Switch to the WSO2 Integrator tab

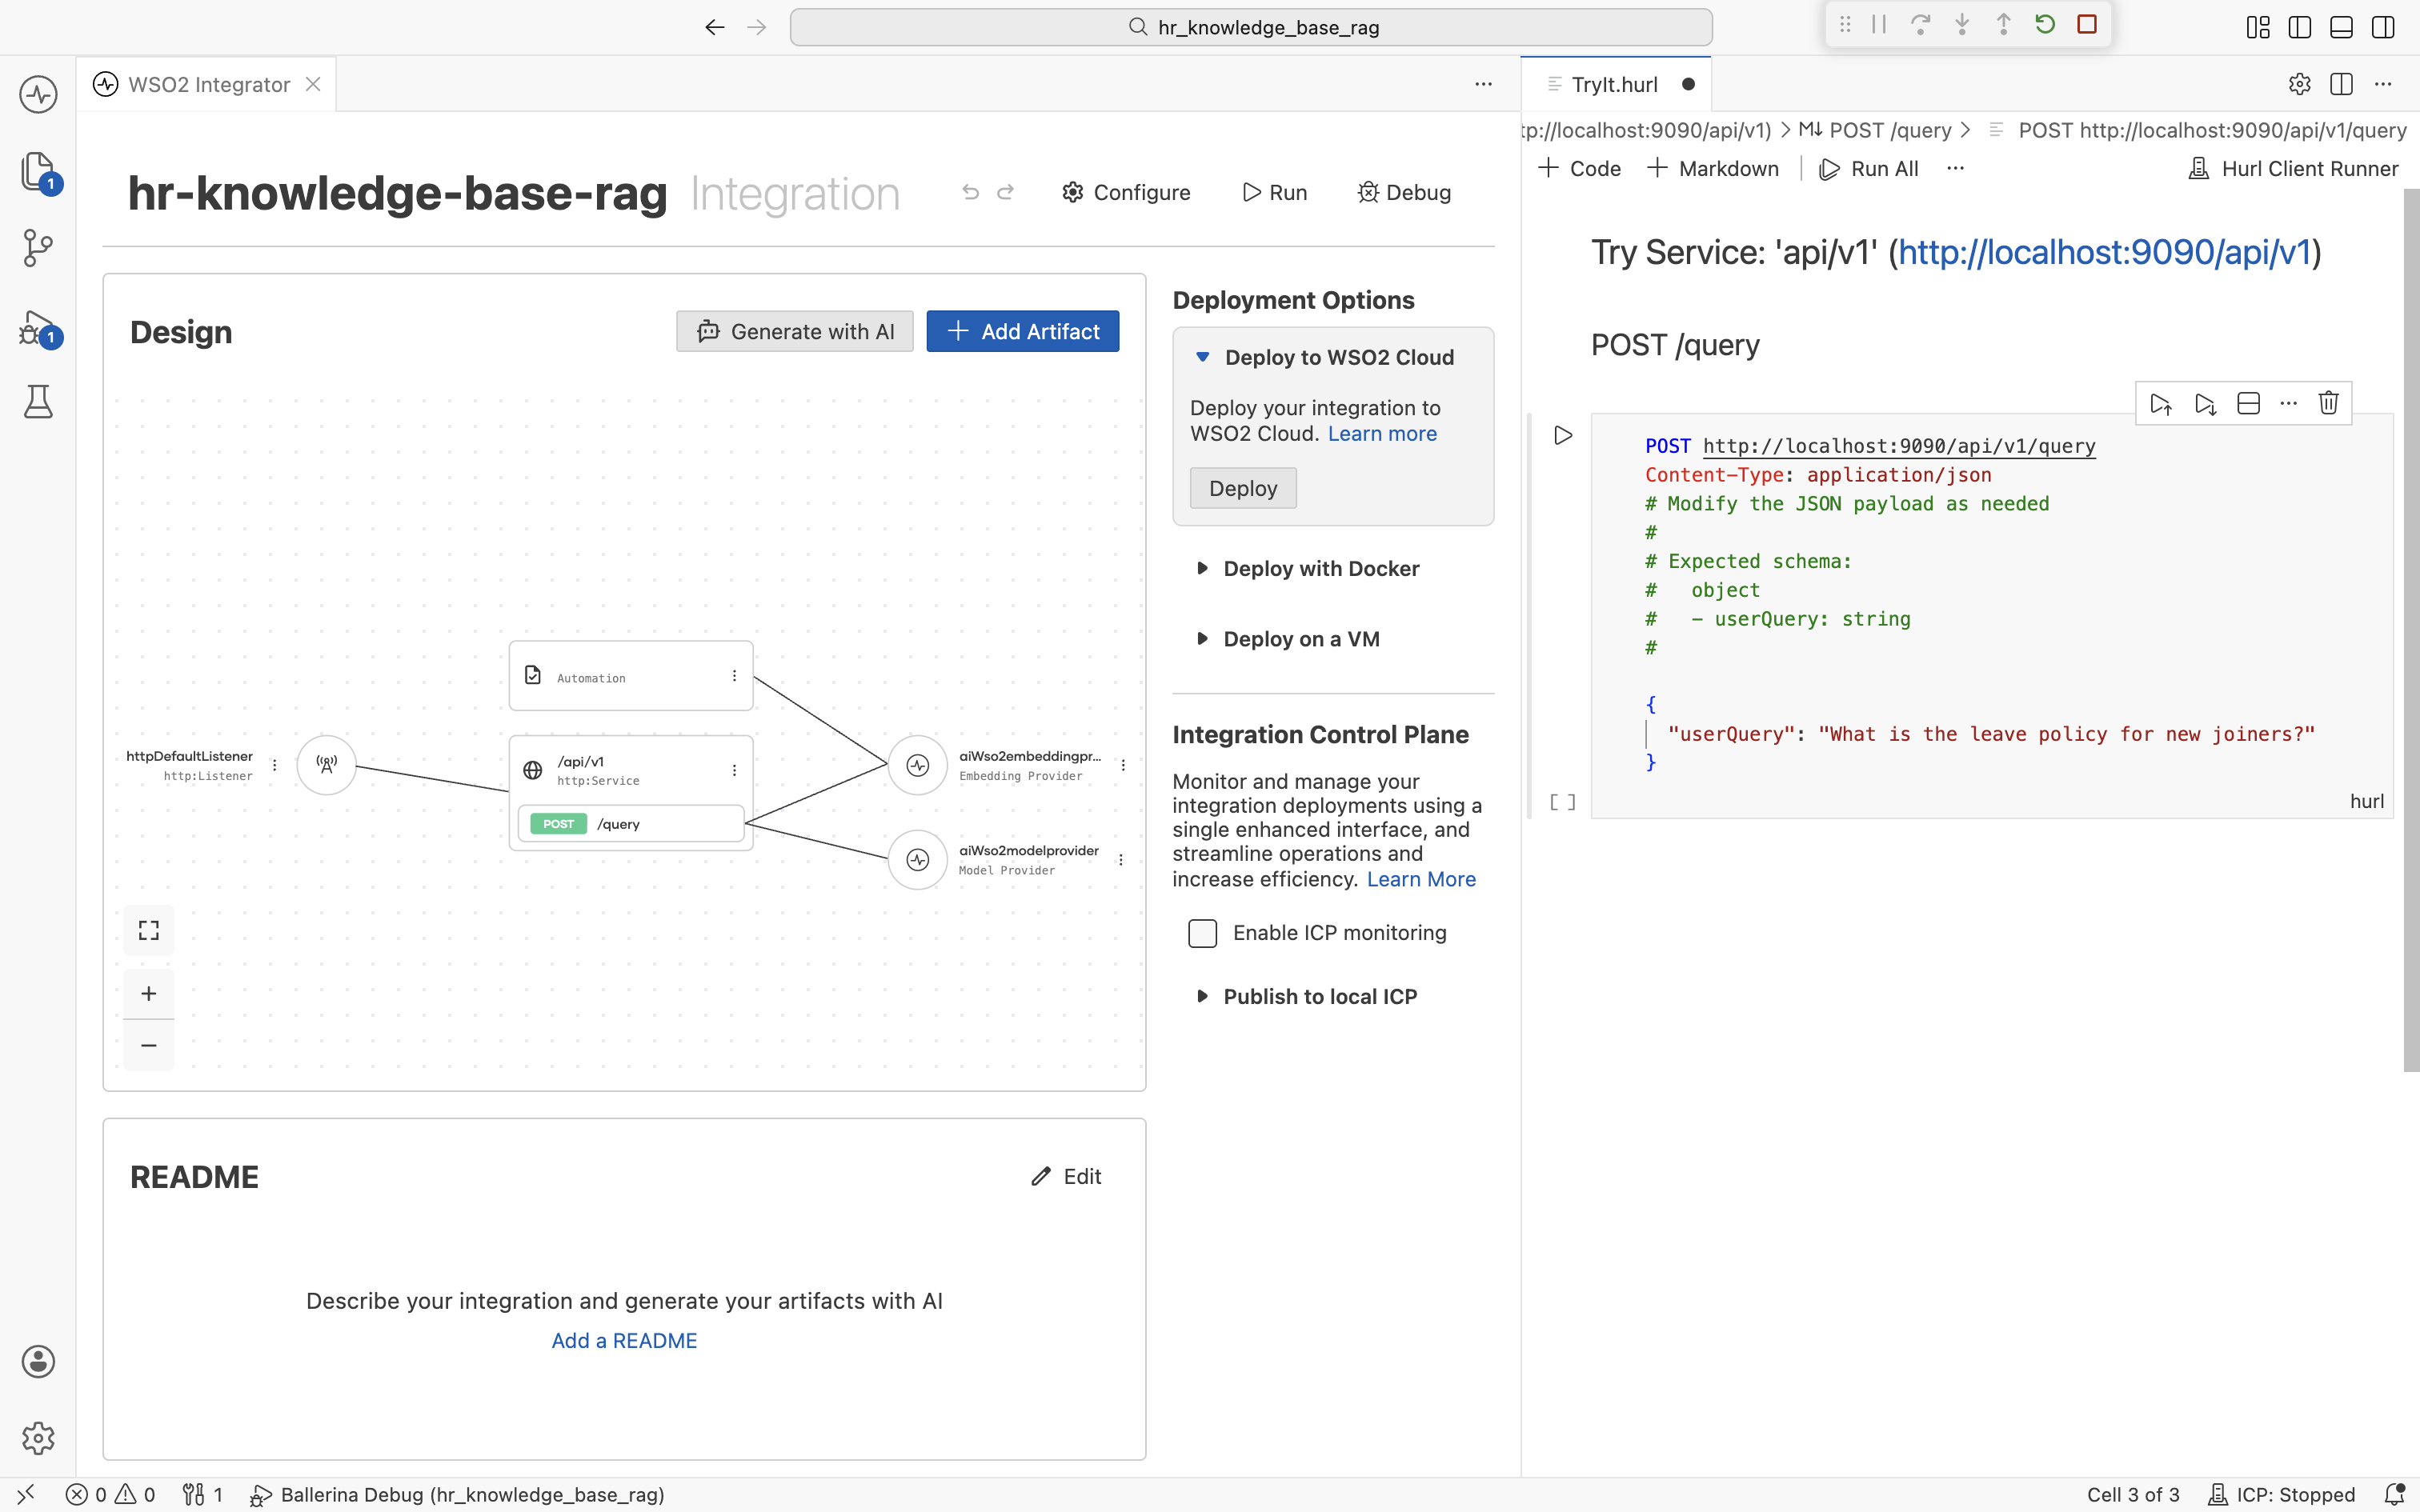click(x=206, y=85)
